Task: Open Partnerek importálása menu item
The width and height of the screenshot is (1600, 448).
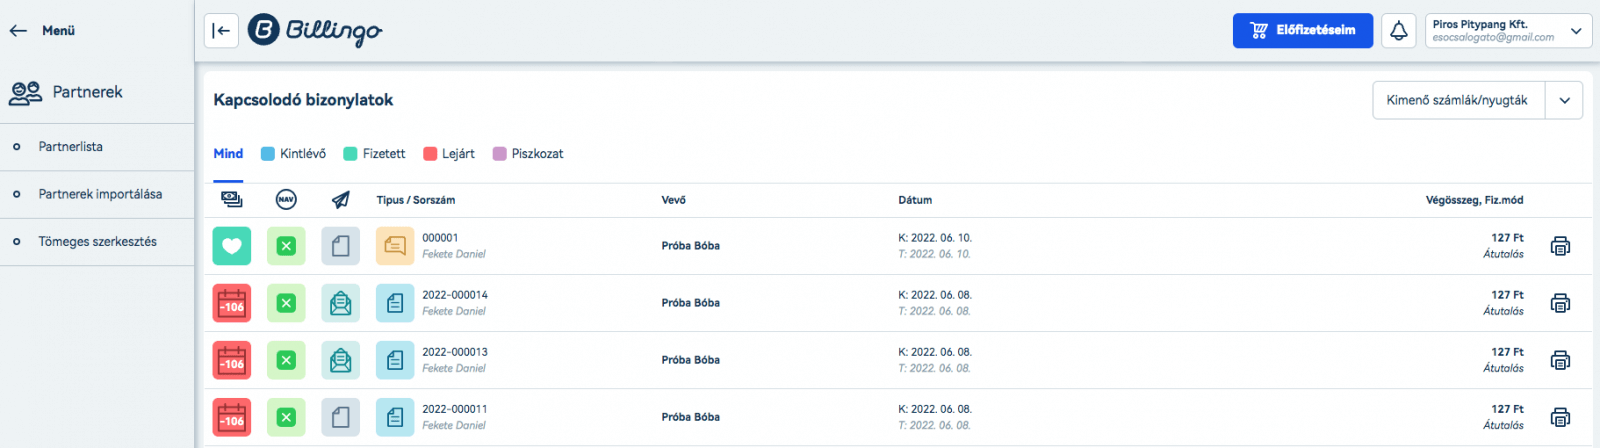Action: click(x=100, y=194)
